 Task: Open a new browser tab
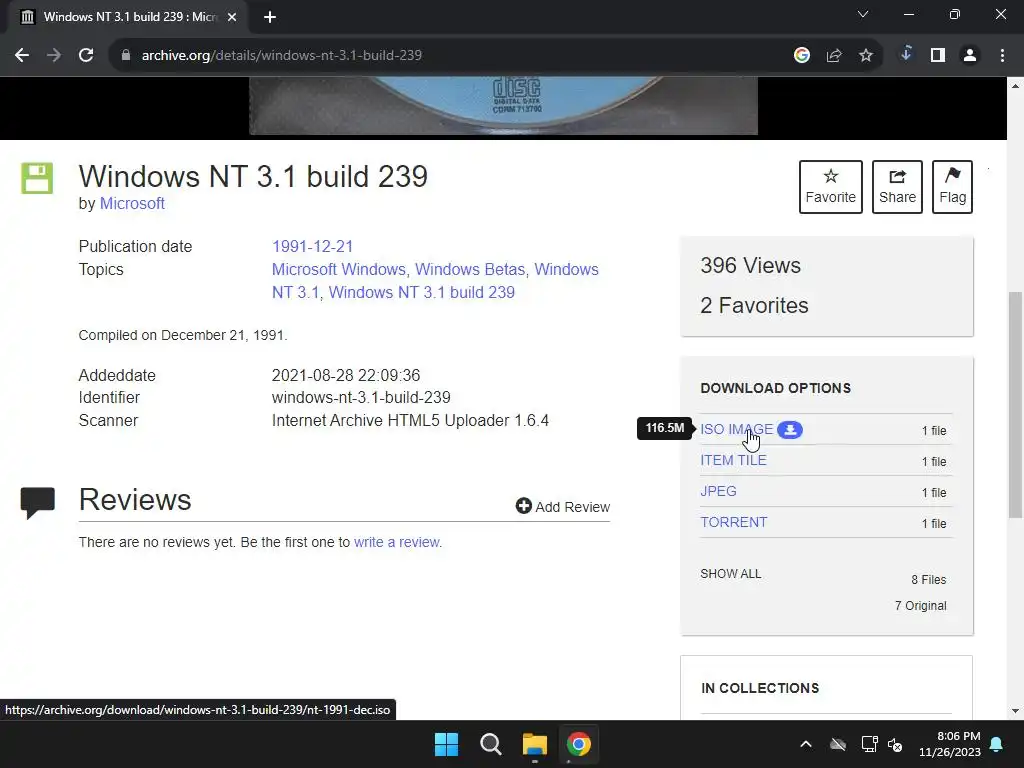(270, 17)
